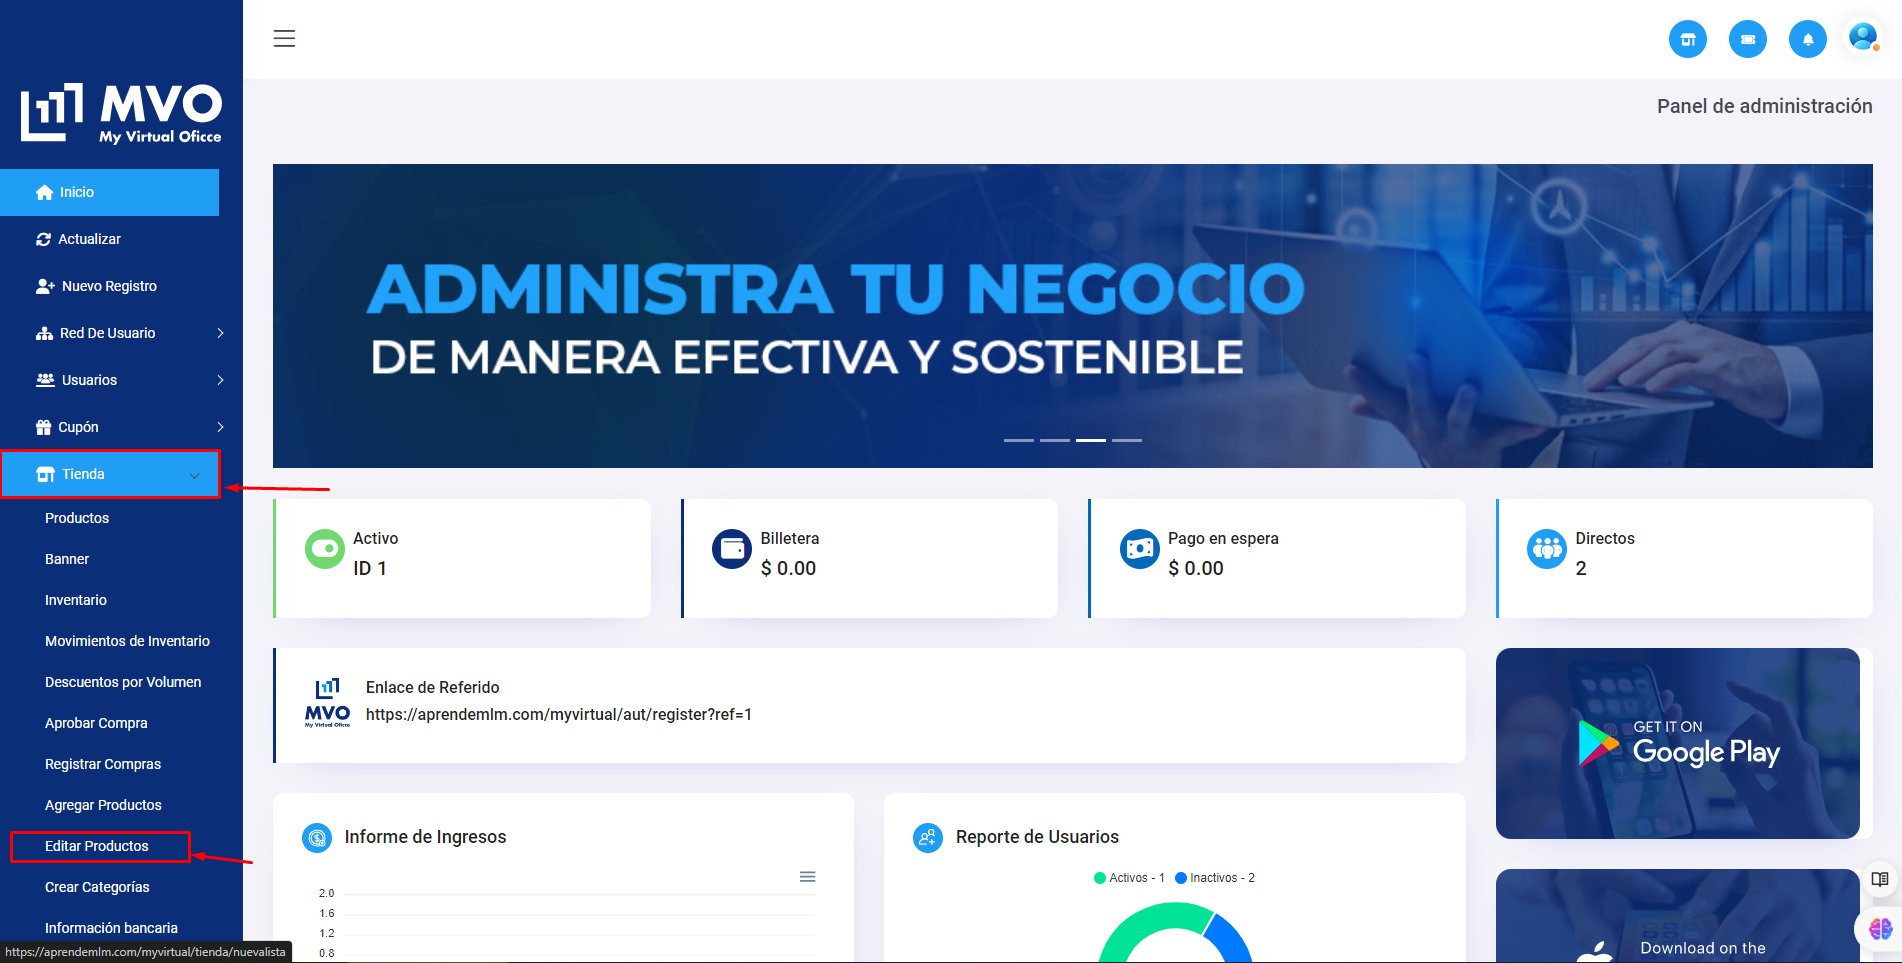Viewport: 1902px width, 963px height.
Task: Select the third banner carousel indicator
Action: pyautogui.click(x=1091, y=440)
